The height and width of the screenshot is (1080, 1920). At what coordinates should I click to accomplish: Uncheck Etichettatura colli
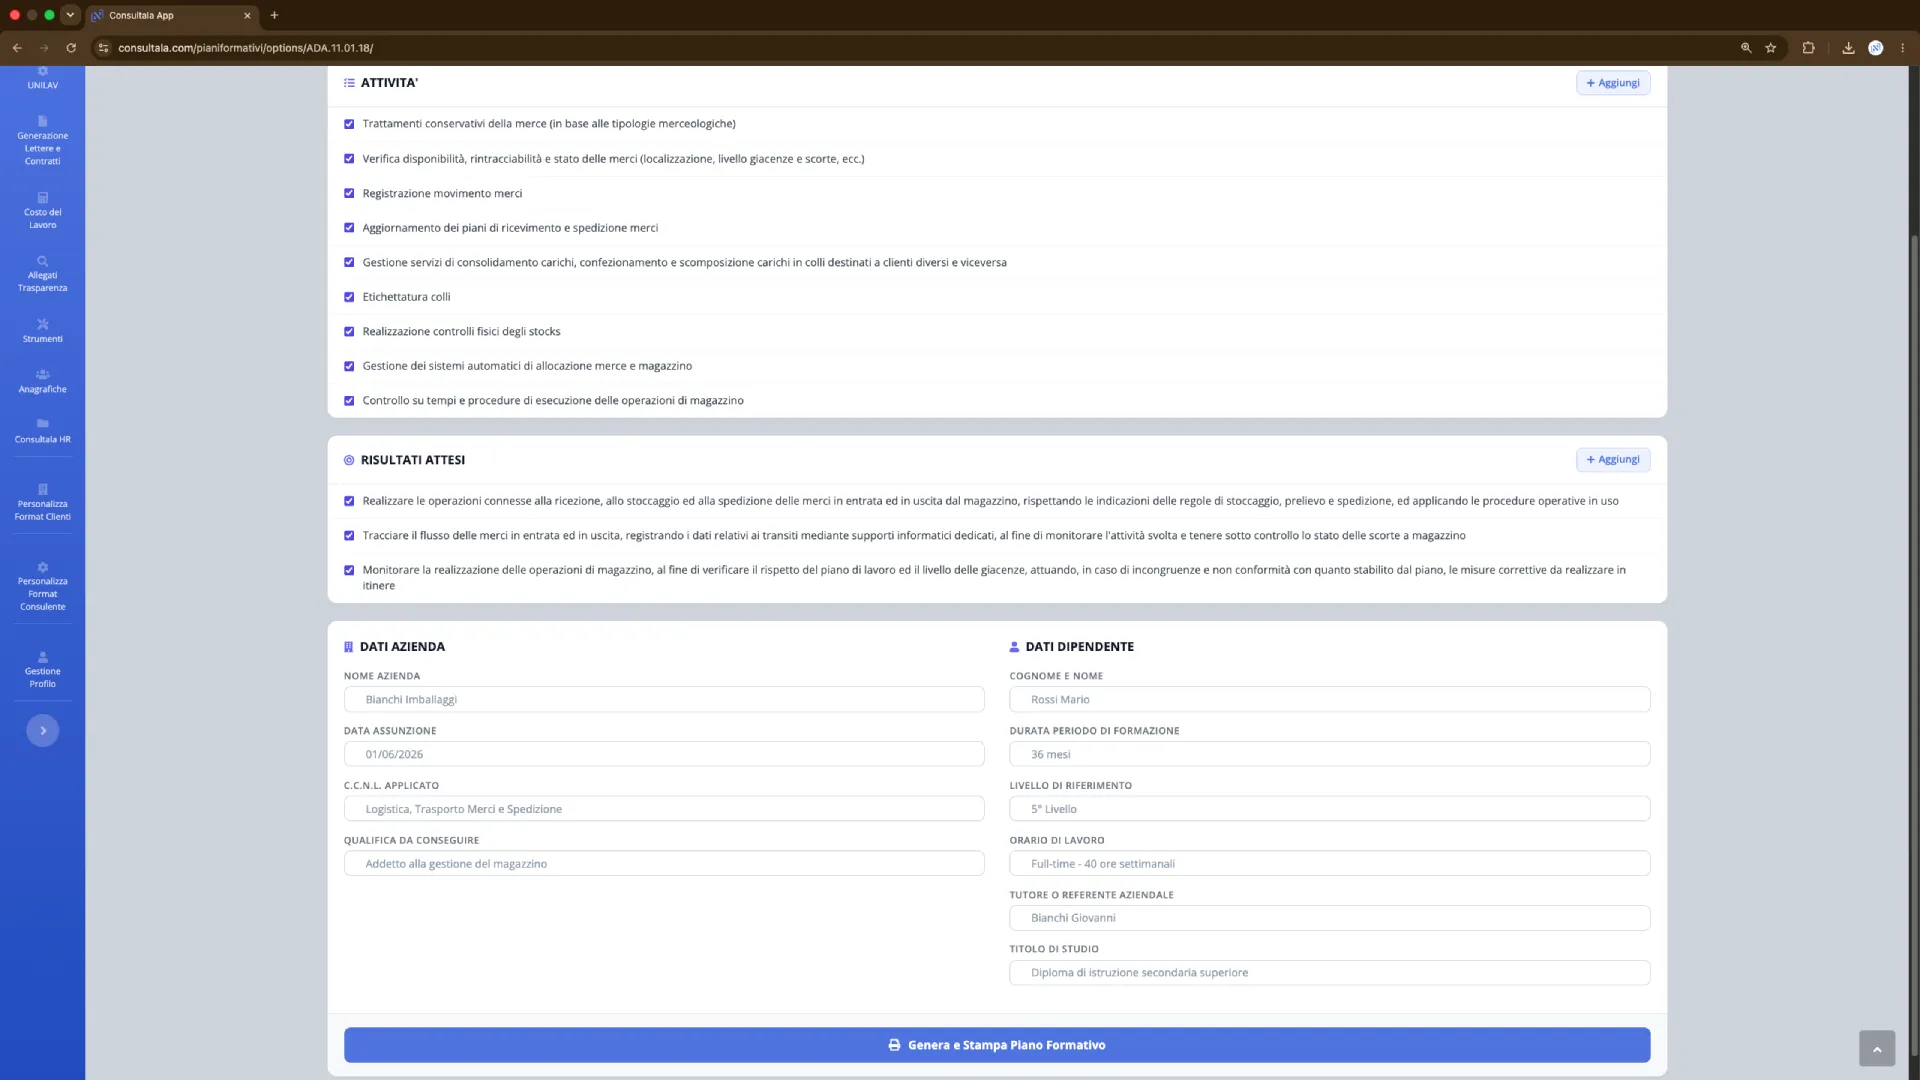coord(349,297)
